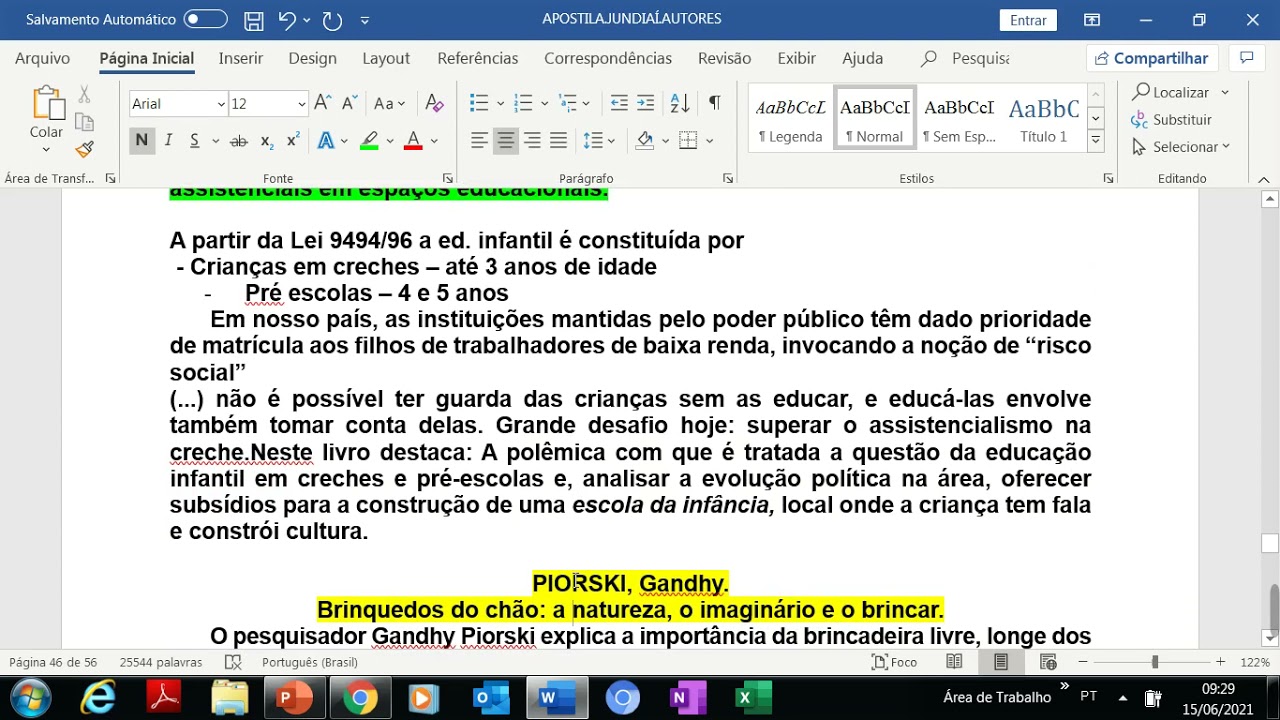Image resolution: width=1280 pixels, height=720 pixels.
Task: Open the Revisão tab
Action: 725,59
